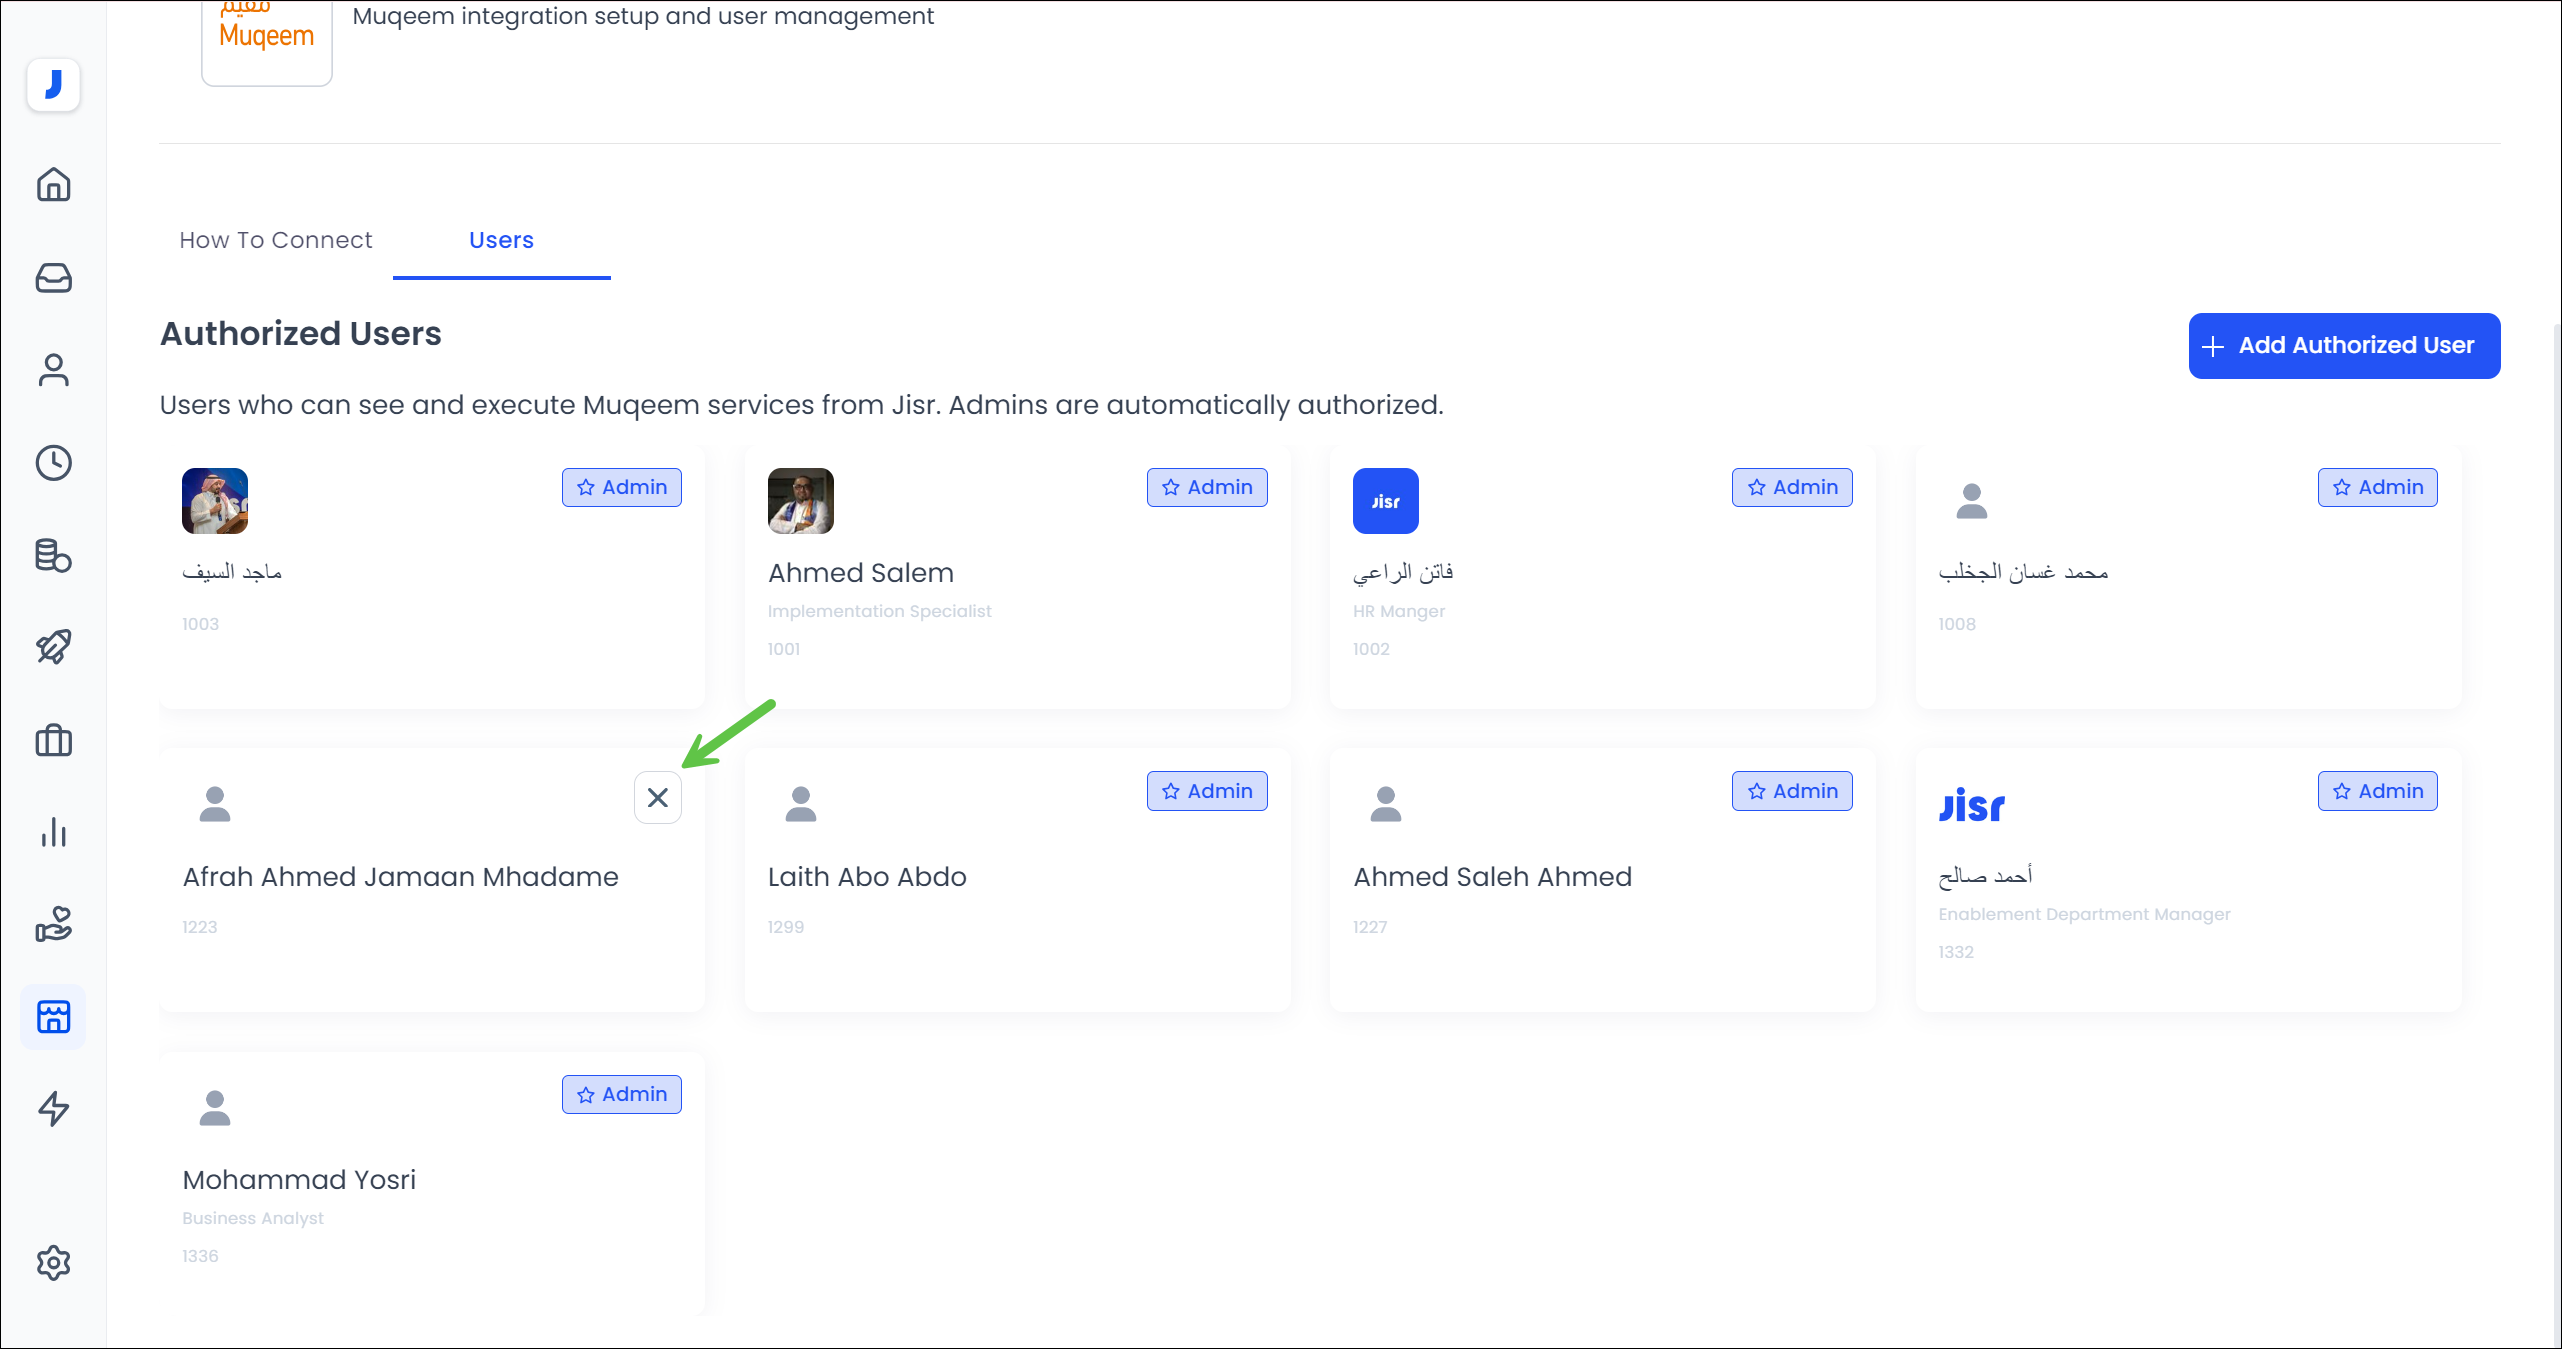This screenshot has height=1349, width=2562.
Task: Open the employee person icon in sidebar
Action: 53,370
